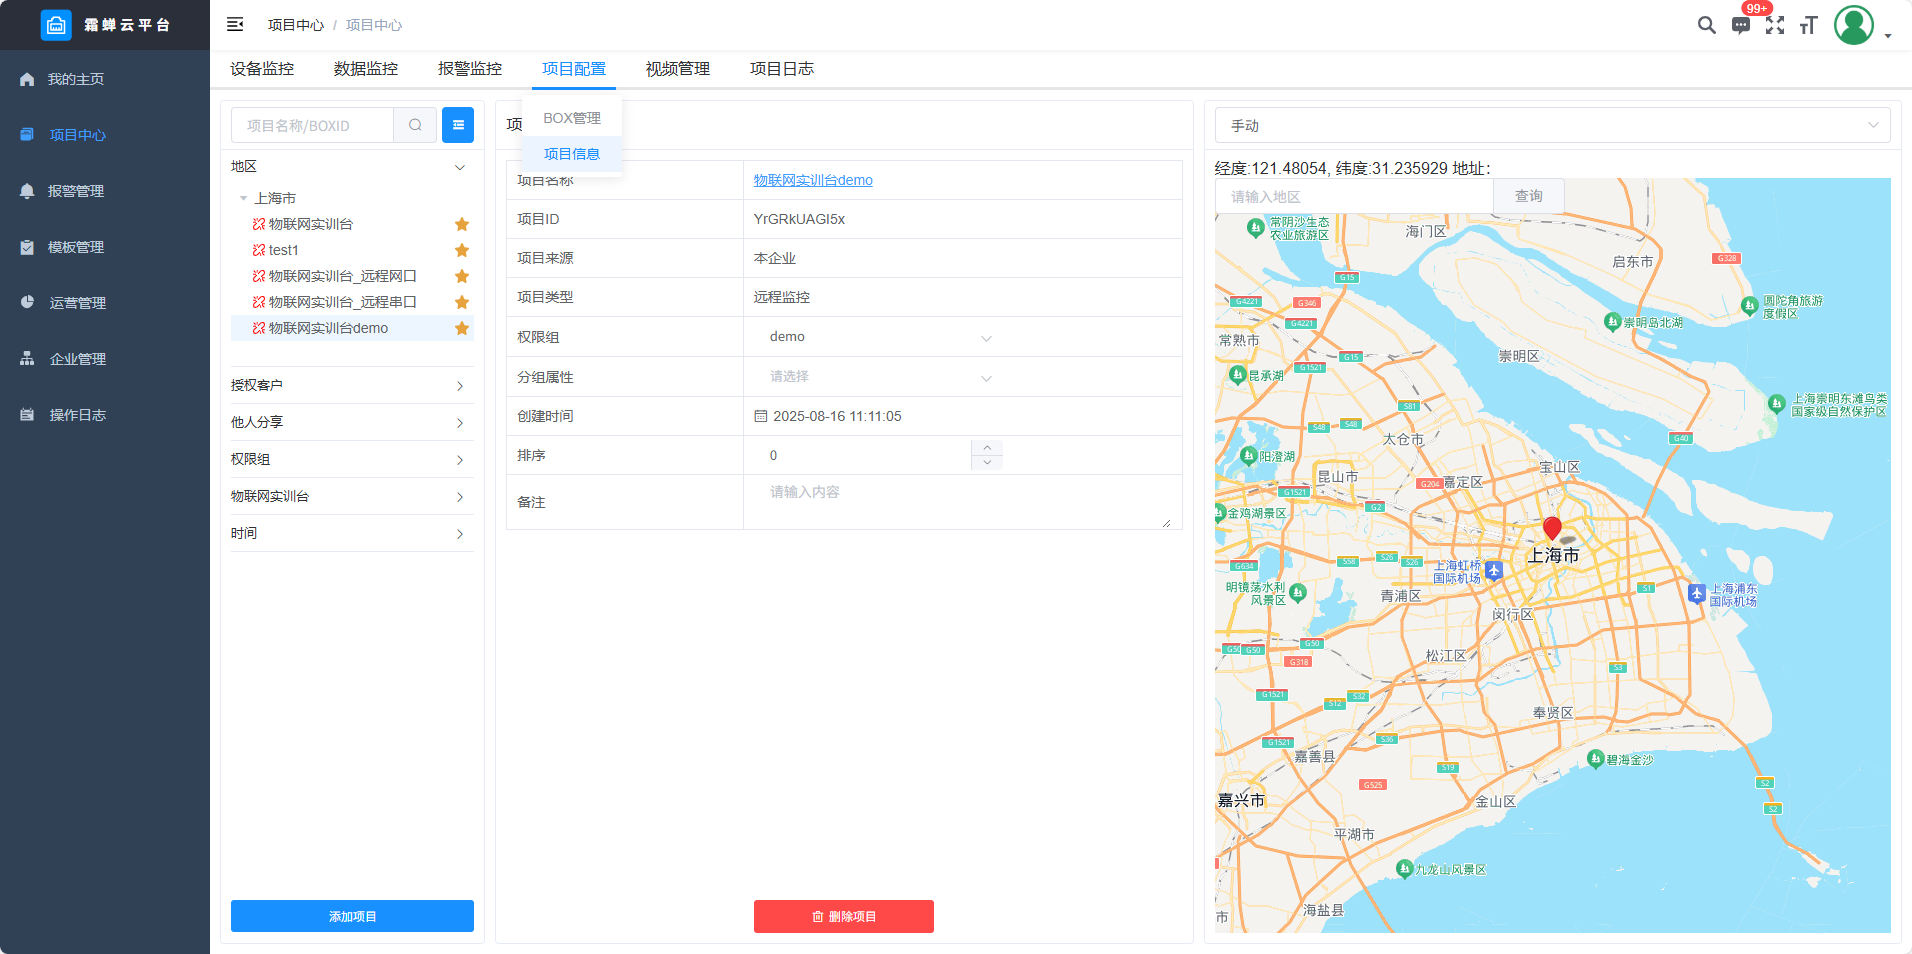Open the 分组属性 dropdown
This screenshot has width=1912, height=954.
[880, 377]
